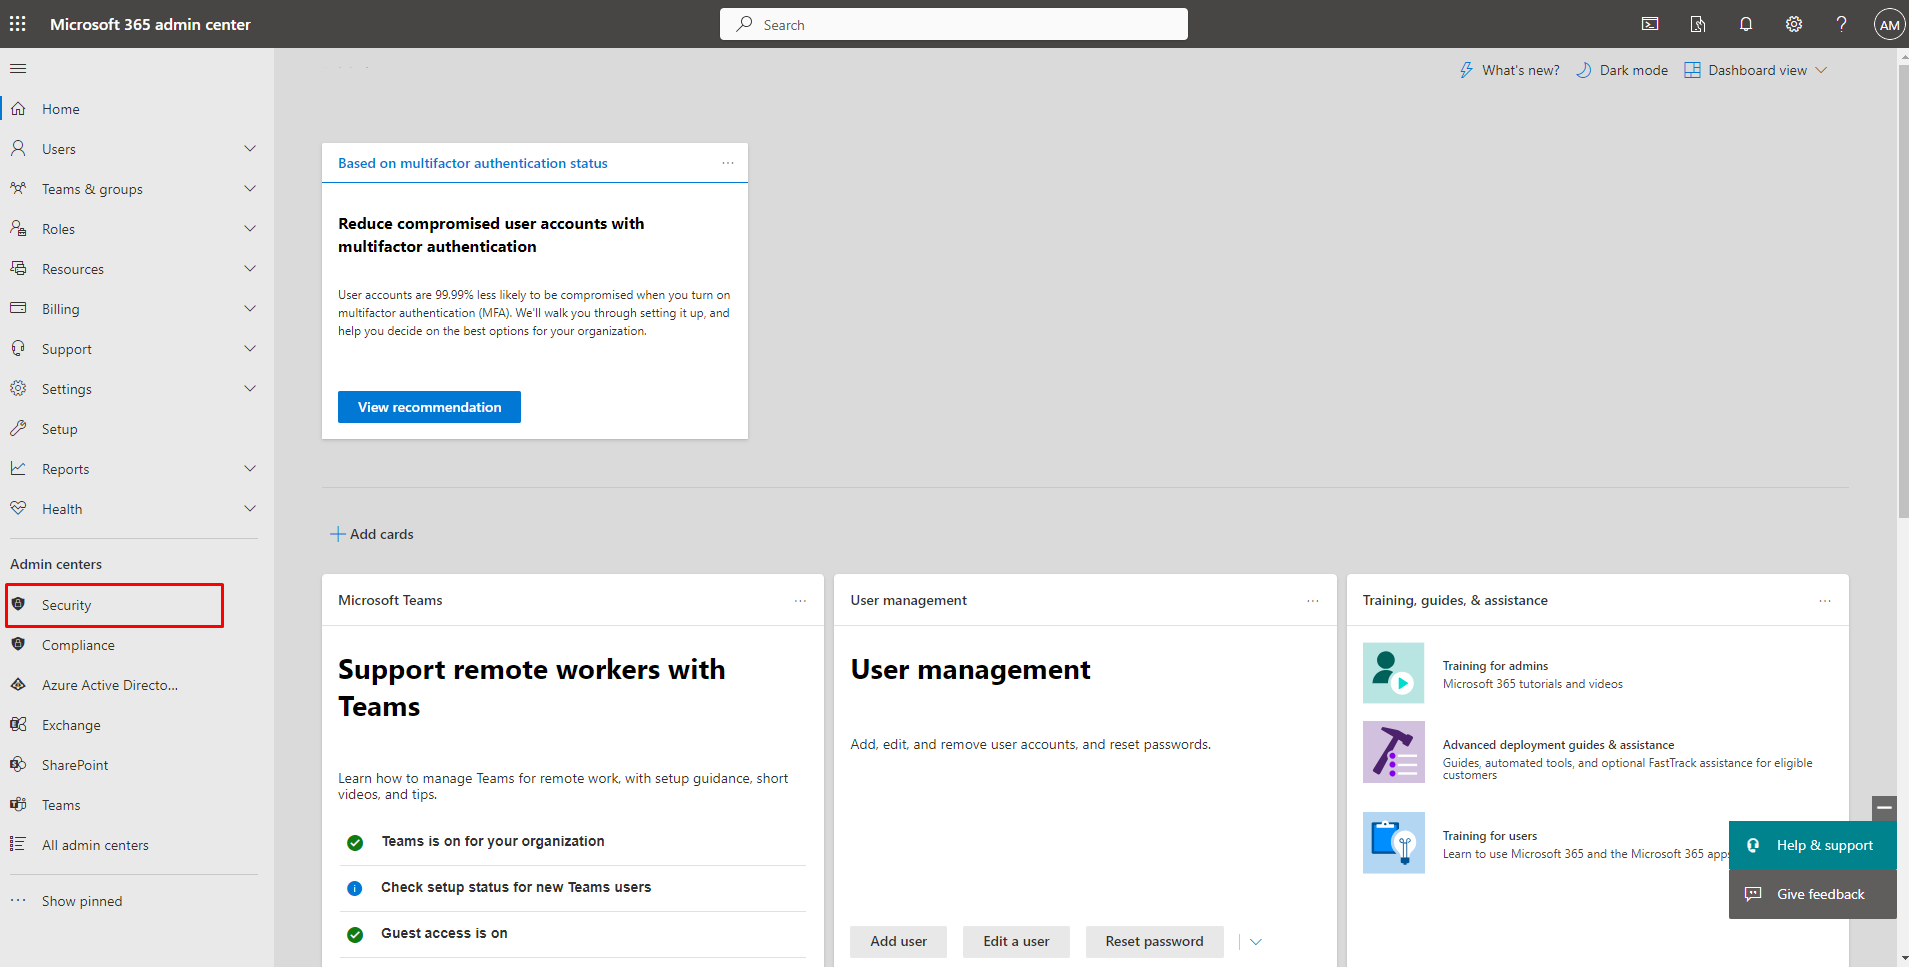Click the Teams admin center icon
Screen dimensions: 1909x968
18,804
